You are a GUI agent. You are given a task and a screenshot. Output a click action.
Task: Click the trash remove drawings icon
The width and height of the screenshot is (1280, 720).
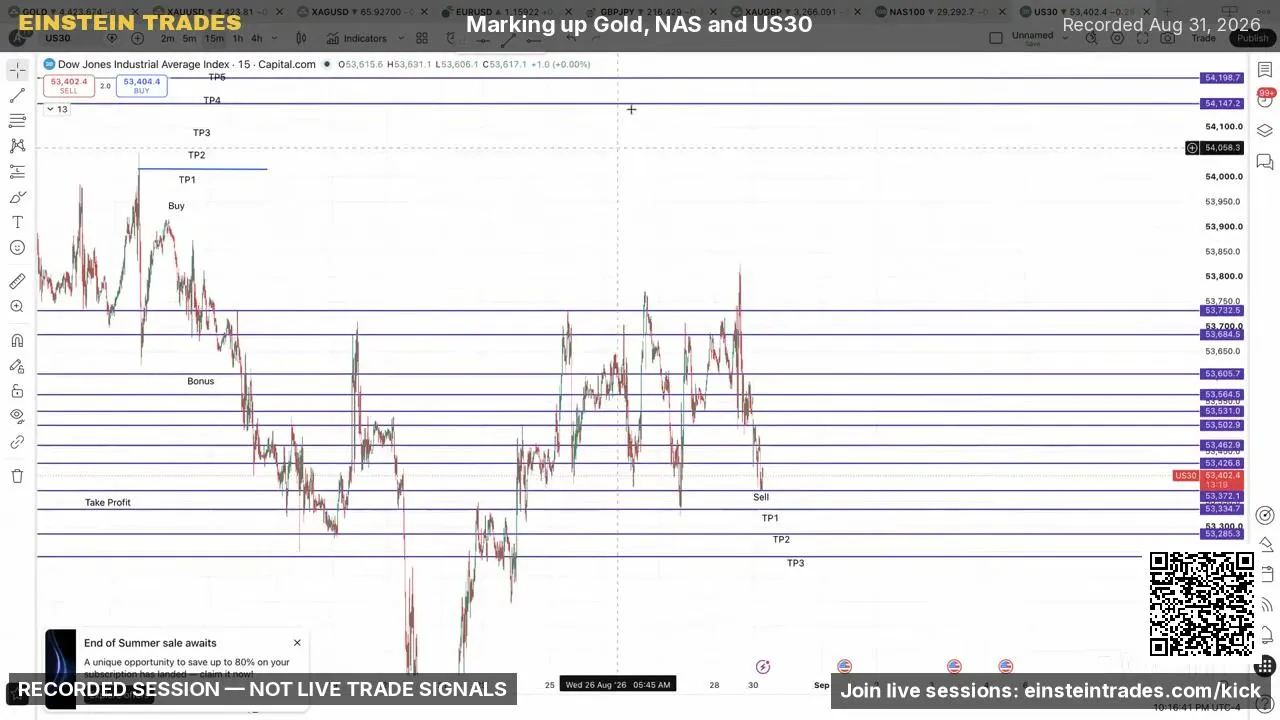(x=17, y=476)
